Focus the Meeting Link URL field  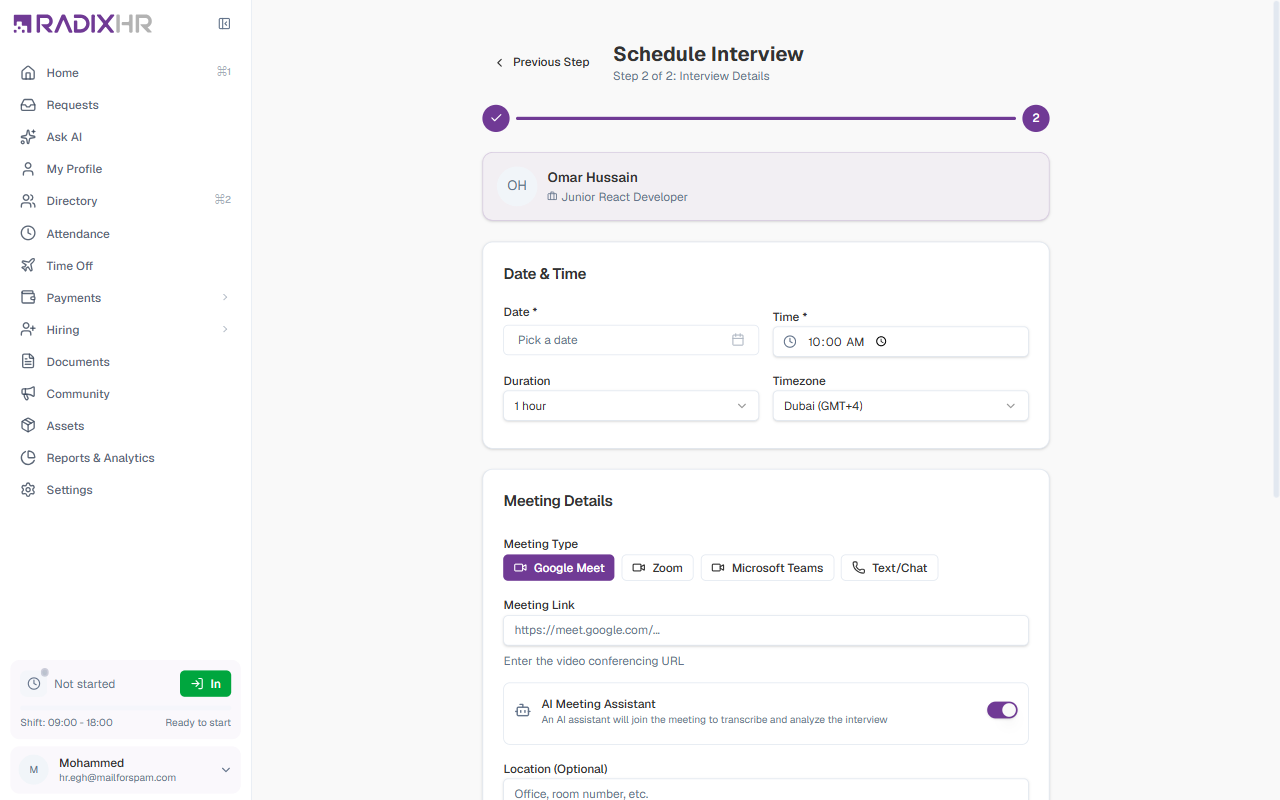766,630
